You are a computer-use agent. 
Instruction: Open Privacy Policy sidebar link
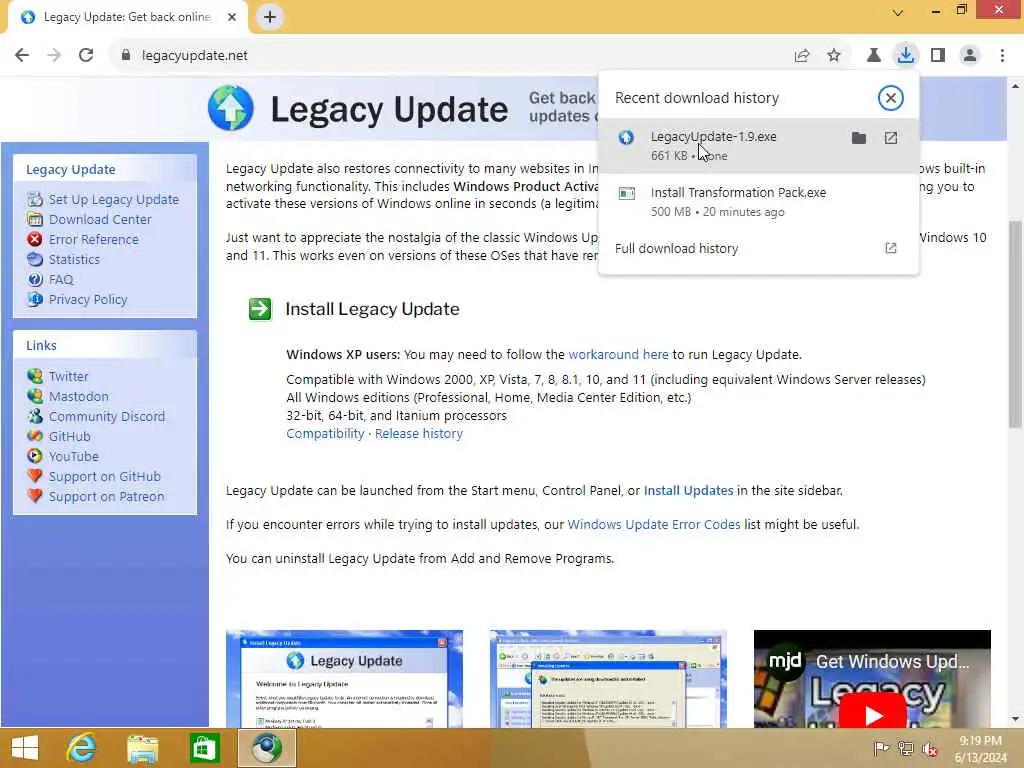click(x=88, y=299)
